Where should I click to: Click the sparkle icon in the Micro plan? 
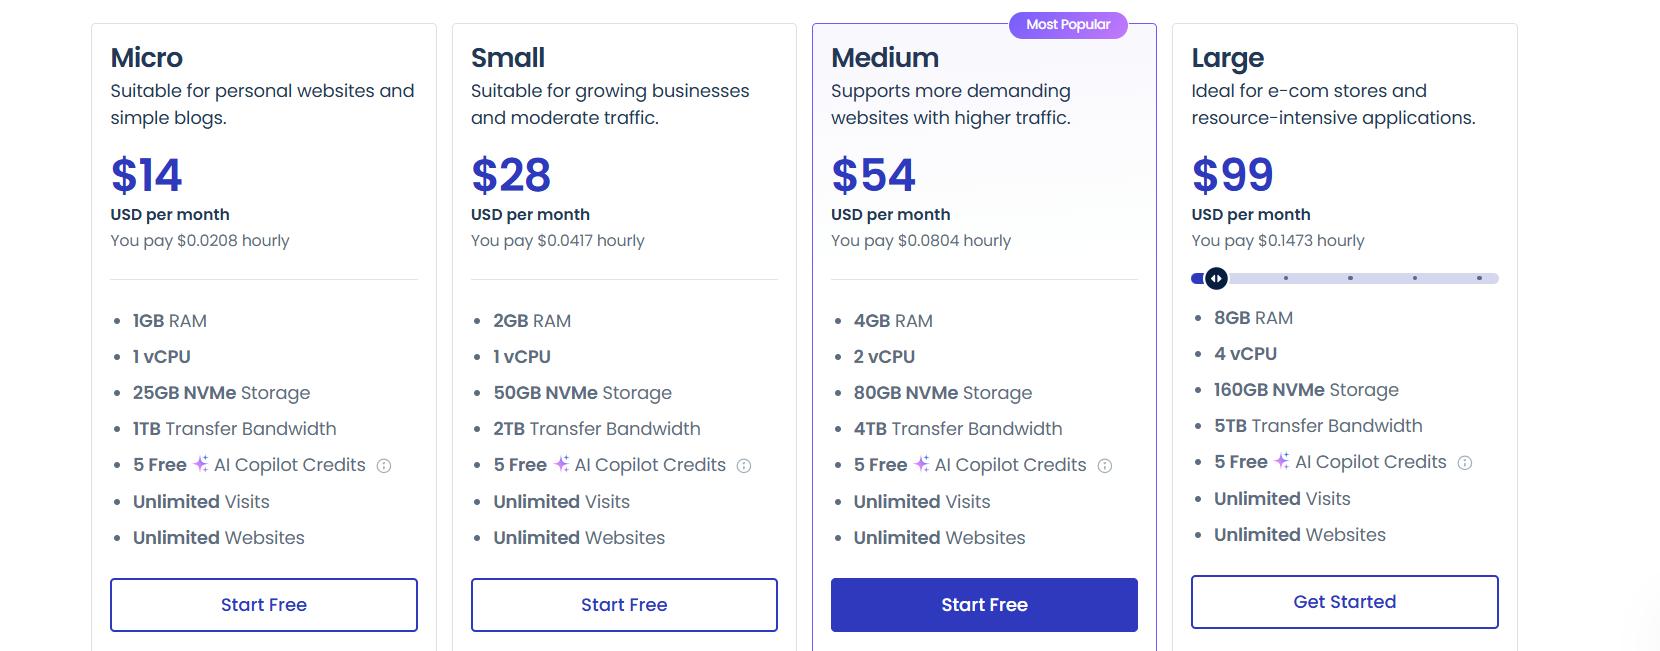[201, 464]
